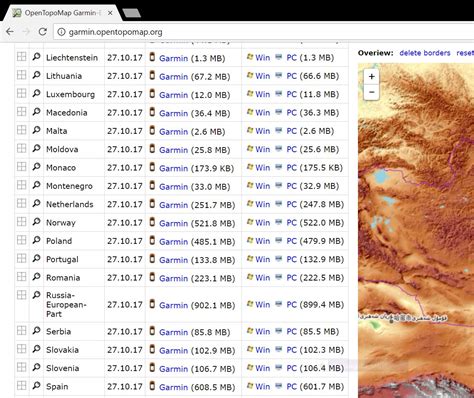Zoom to Macedonia using magnifier icon
This screenshot has width=474, height=398.
coord(36,112)
